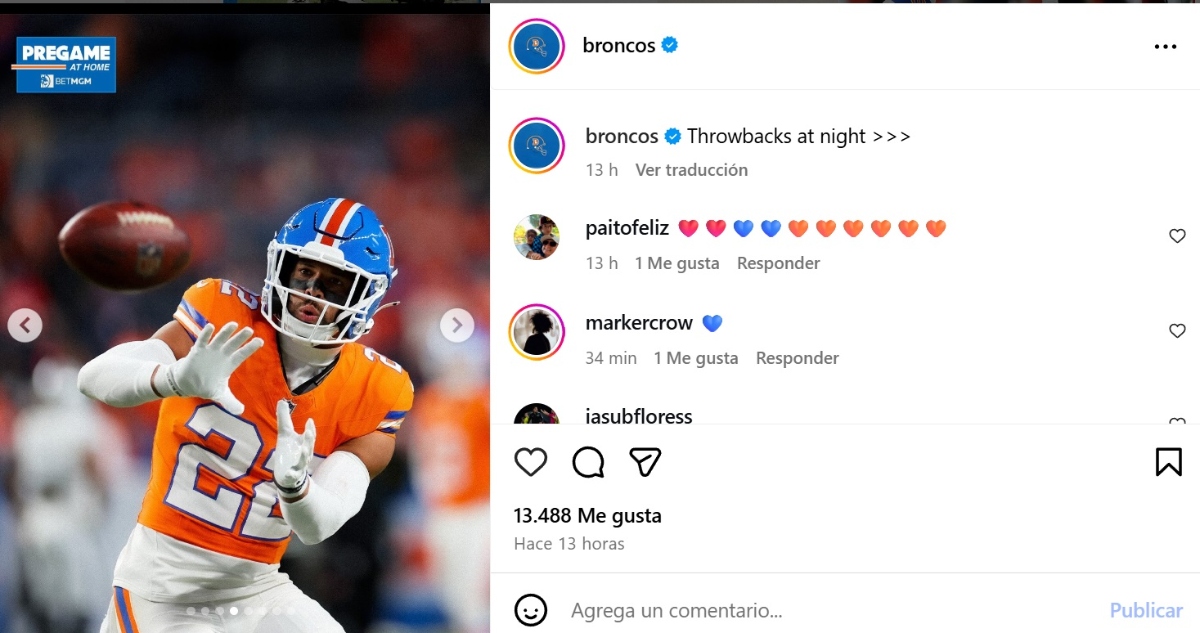Like paitofeliz's comment with the small heart
The width and height of the screenshot is (1200, 633).
click(x=1177, y=236)
